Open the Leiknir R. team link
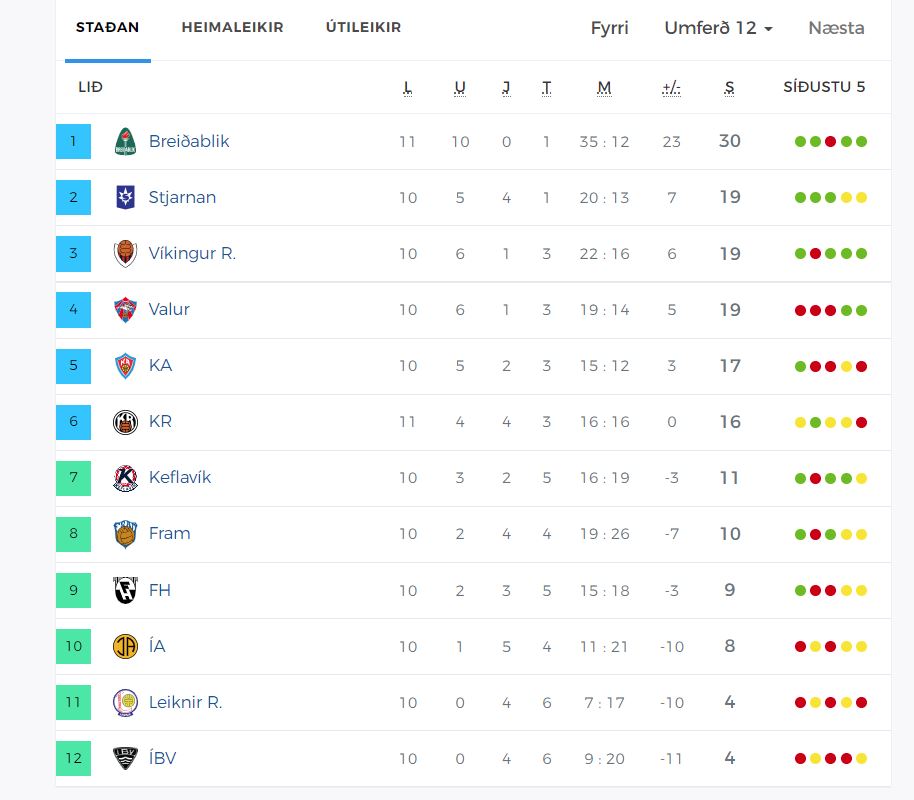The width and height of the screenshot is (914, 800). [185, 702]
